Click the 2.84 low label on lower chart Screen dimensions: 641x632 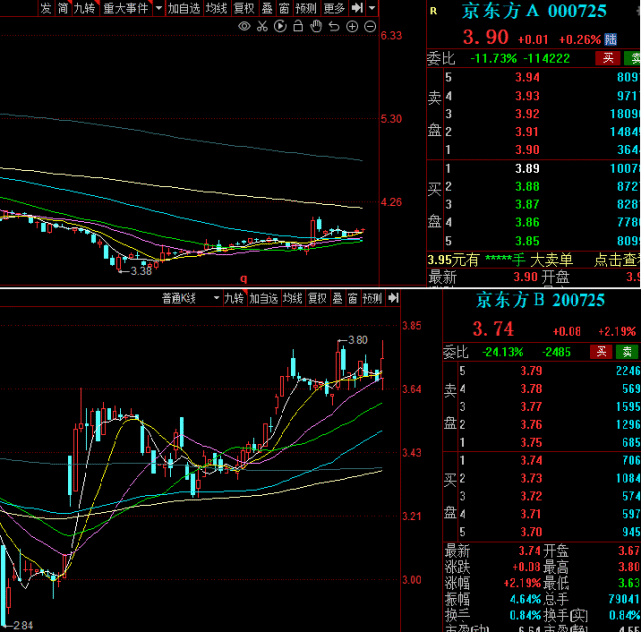23,625
